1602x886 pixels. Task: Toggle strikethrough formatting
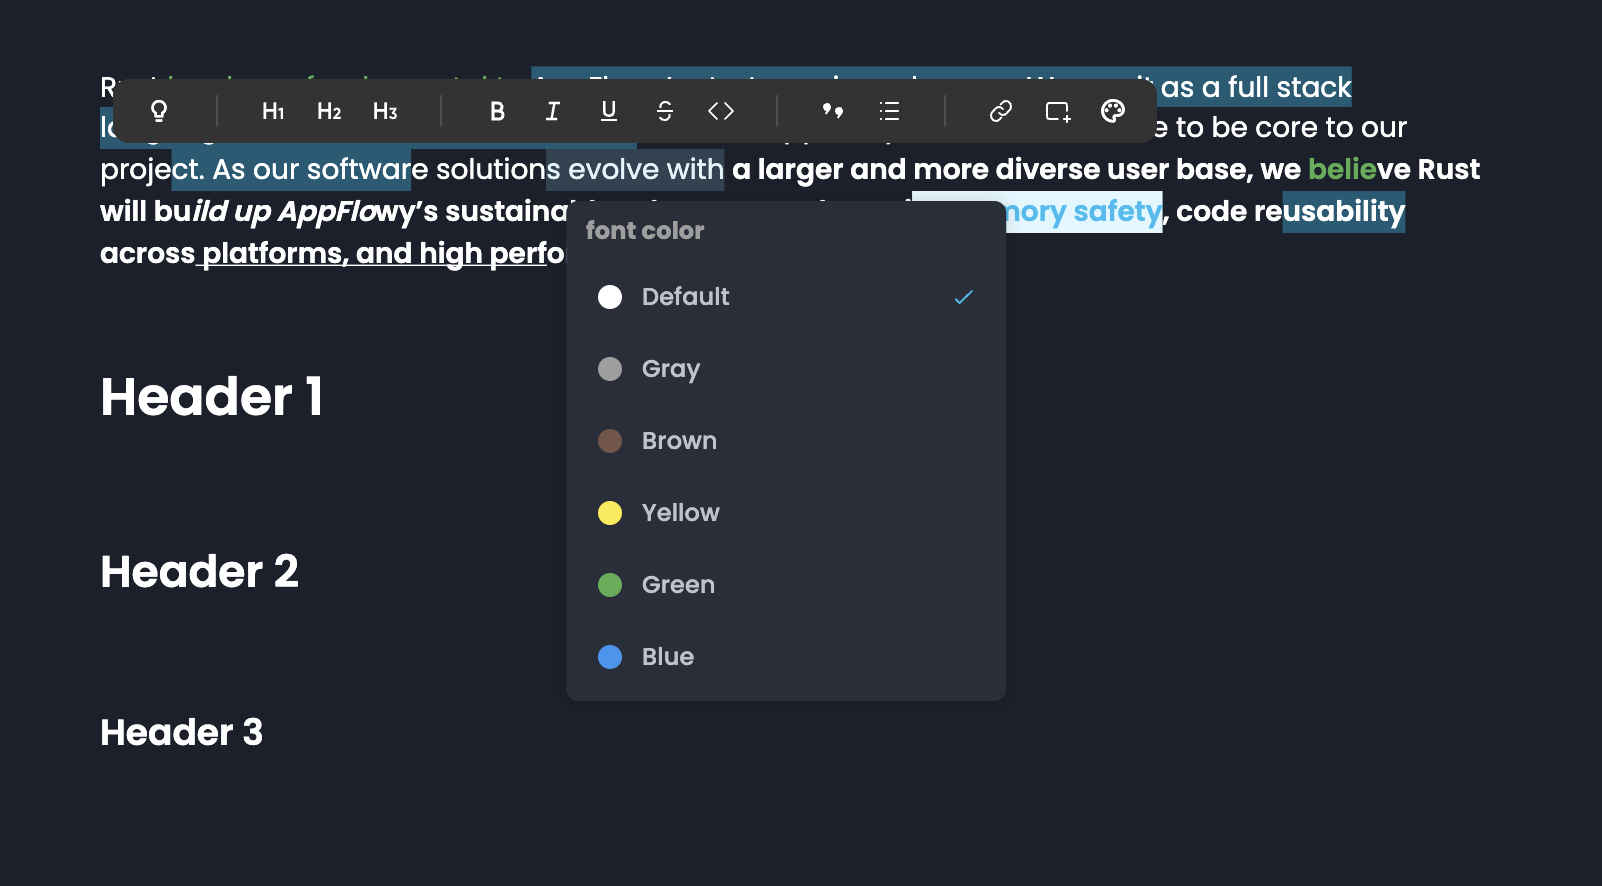[x=665, y=111]
